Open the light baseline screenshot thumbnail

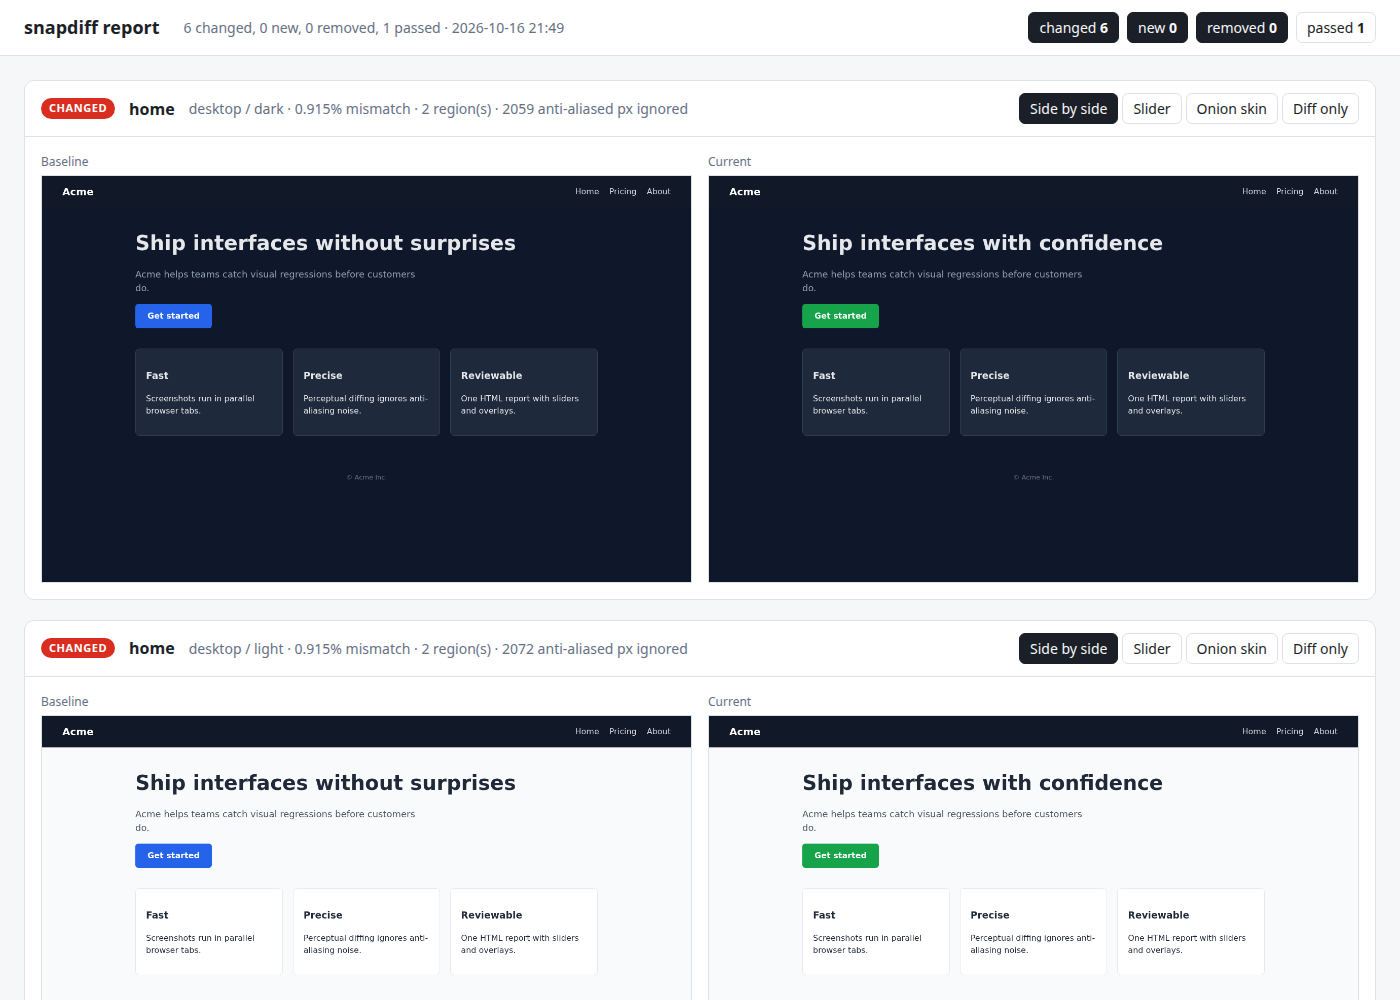(366, 858)
